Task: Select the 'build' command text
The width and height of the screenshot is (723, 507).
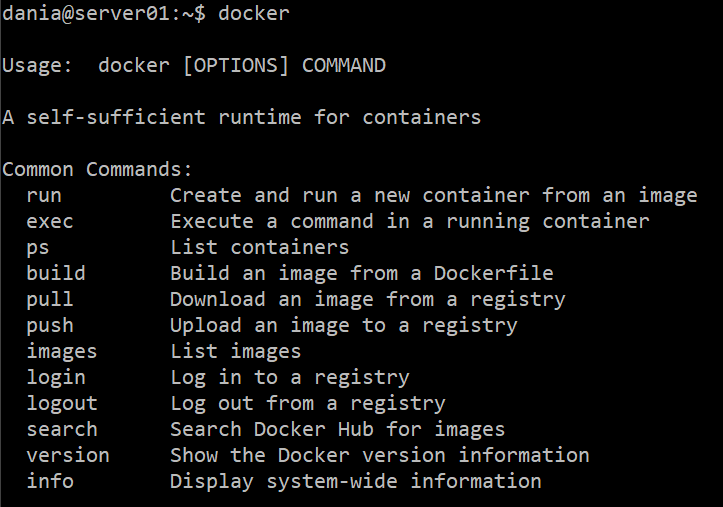Action: pyautogui.click(x=56, y=273)
